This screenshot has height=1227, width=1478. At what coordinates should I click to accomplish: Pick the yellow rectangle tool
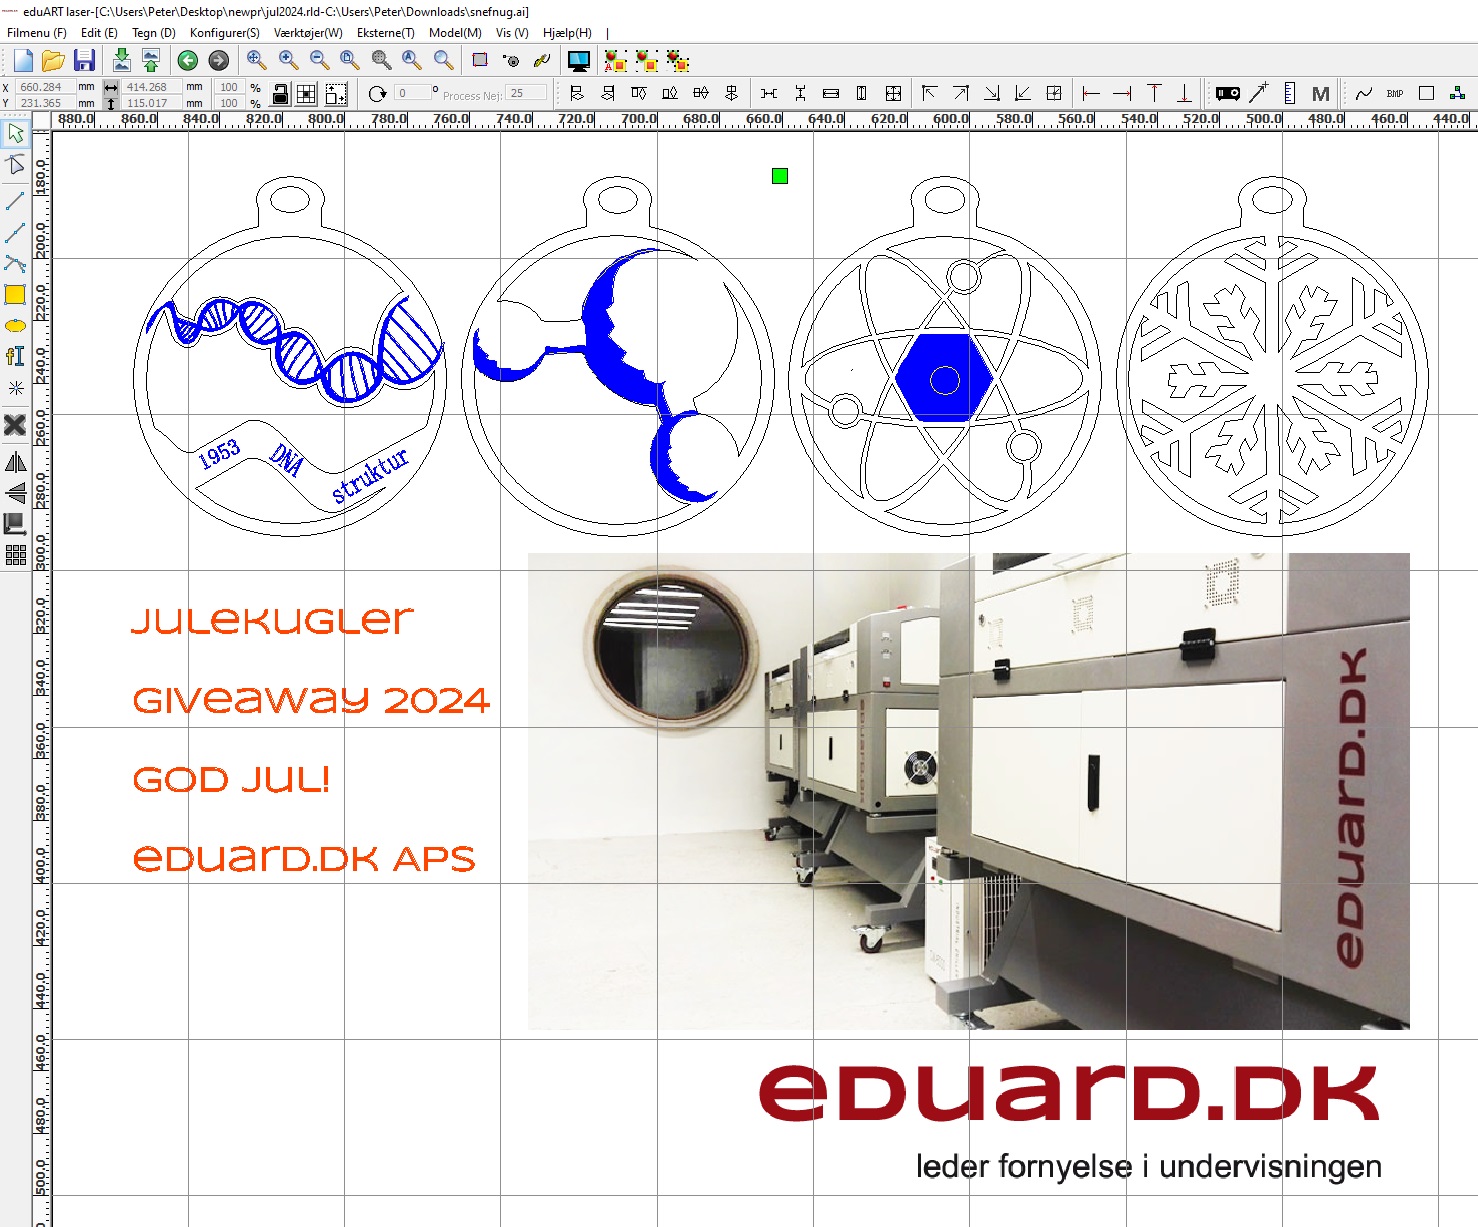coord(15,294)
